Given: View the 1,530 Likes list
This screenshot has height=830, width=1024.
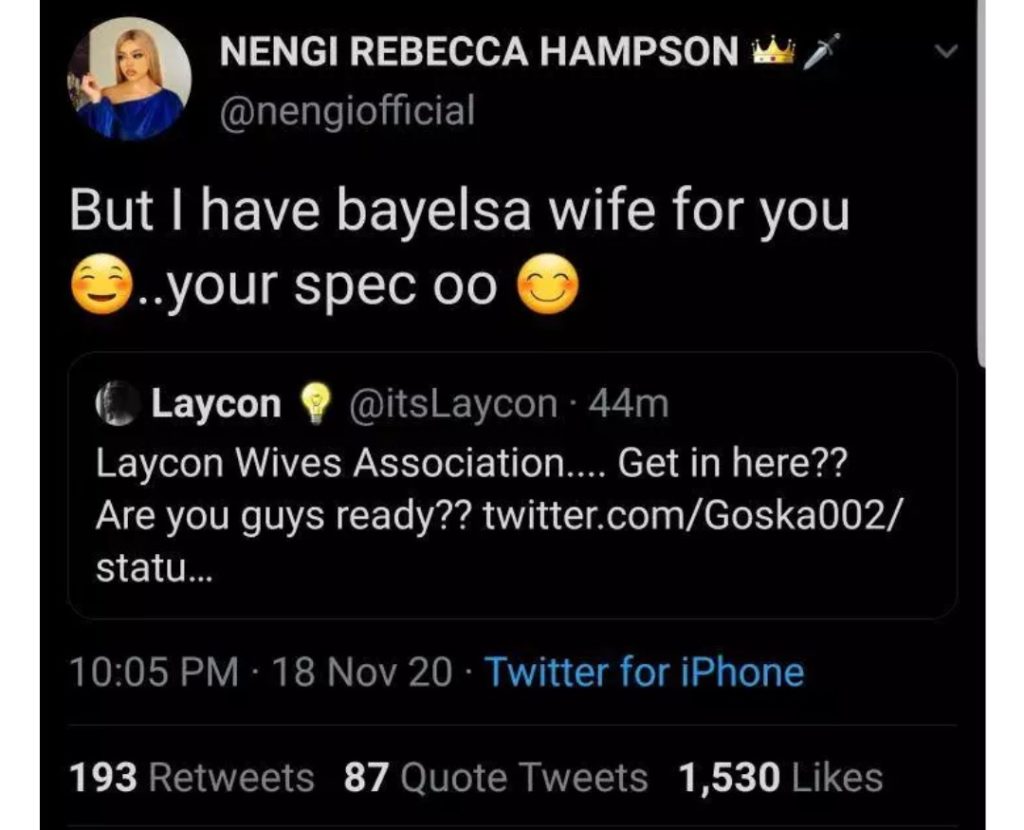Looking at the screenshot, I should pyautogui.click(x=780, y=777).
